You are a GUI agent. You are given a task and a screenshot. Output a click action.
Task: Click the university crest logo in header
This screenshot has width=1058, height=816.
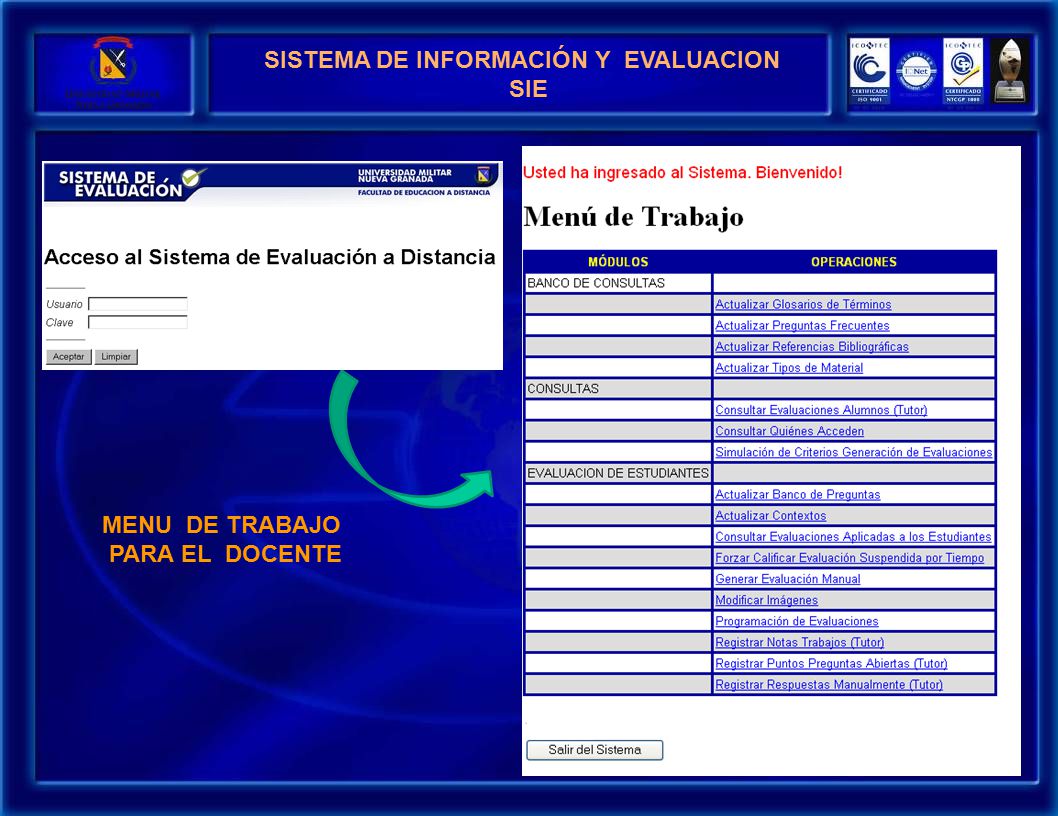113,62
